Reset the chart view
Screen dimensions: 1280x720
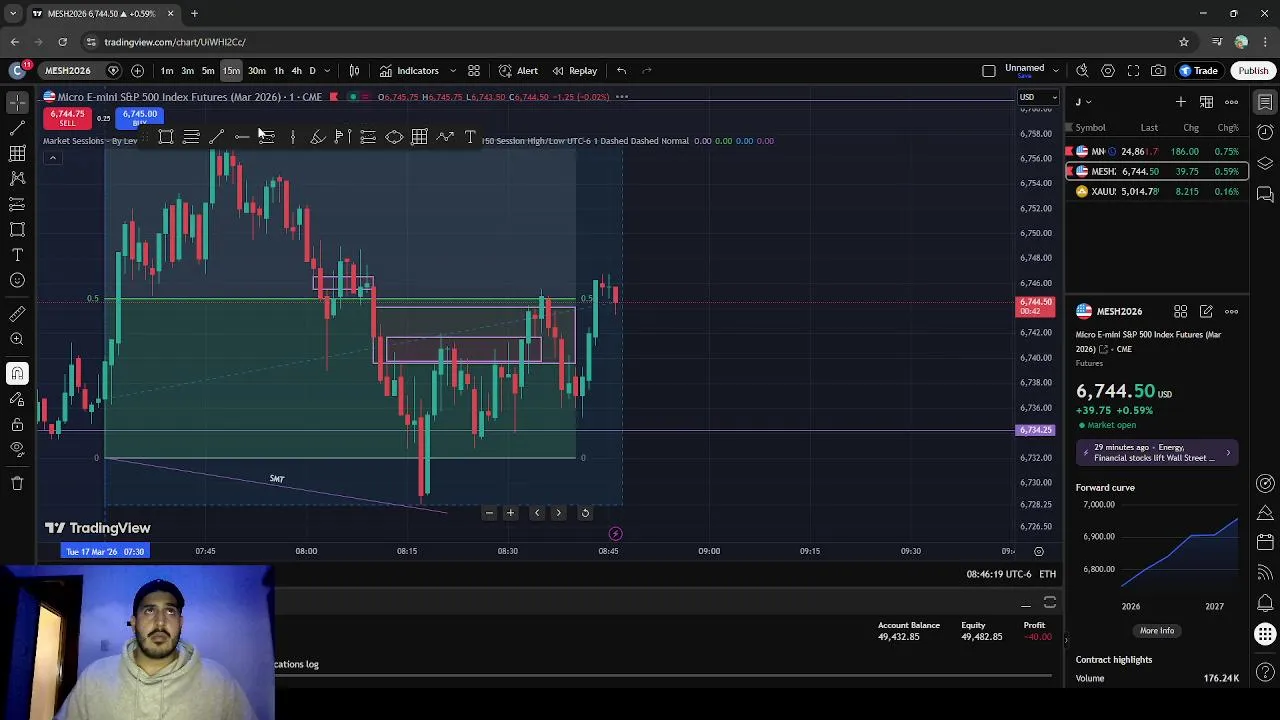[585, 513]
